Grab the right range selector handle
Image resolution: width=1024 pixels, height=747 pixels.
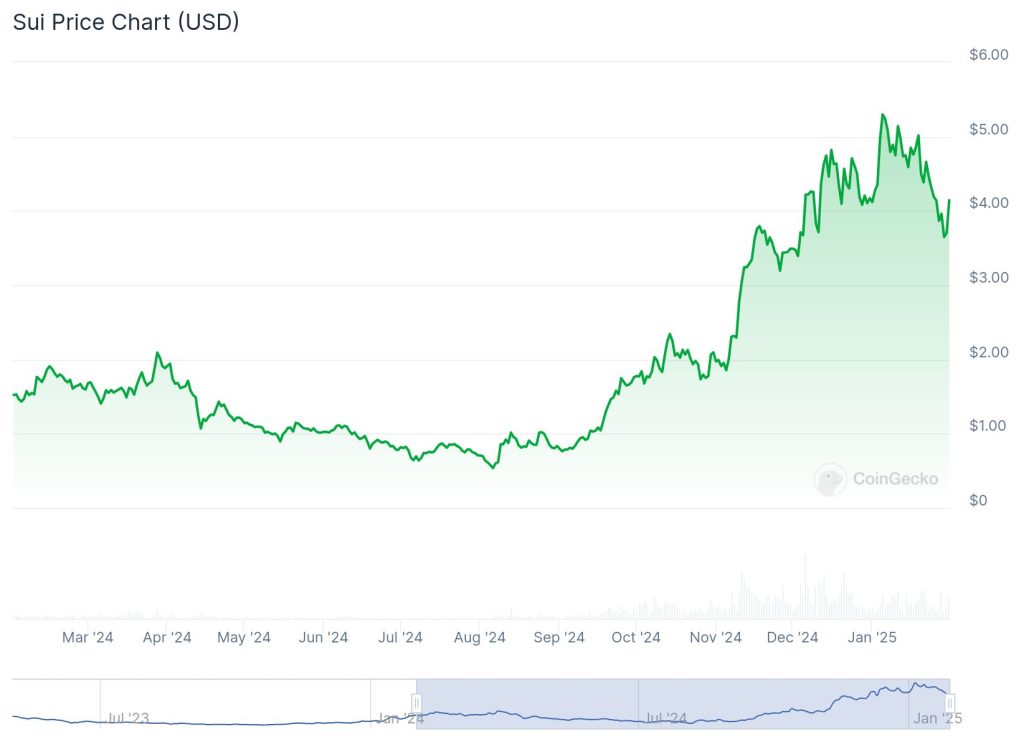950,703
